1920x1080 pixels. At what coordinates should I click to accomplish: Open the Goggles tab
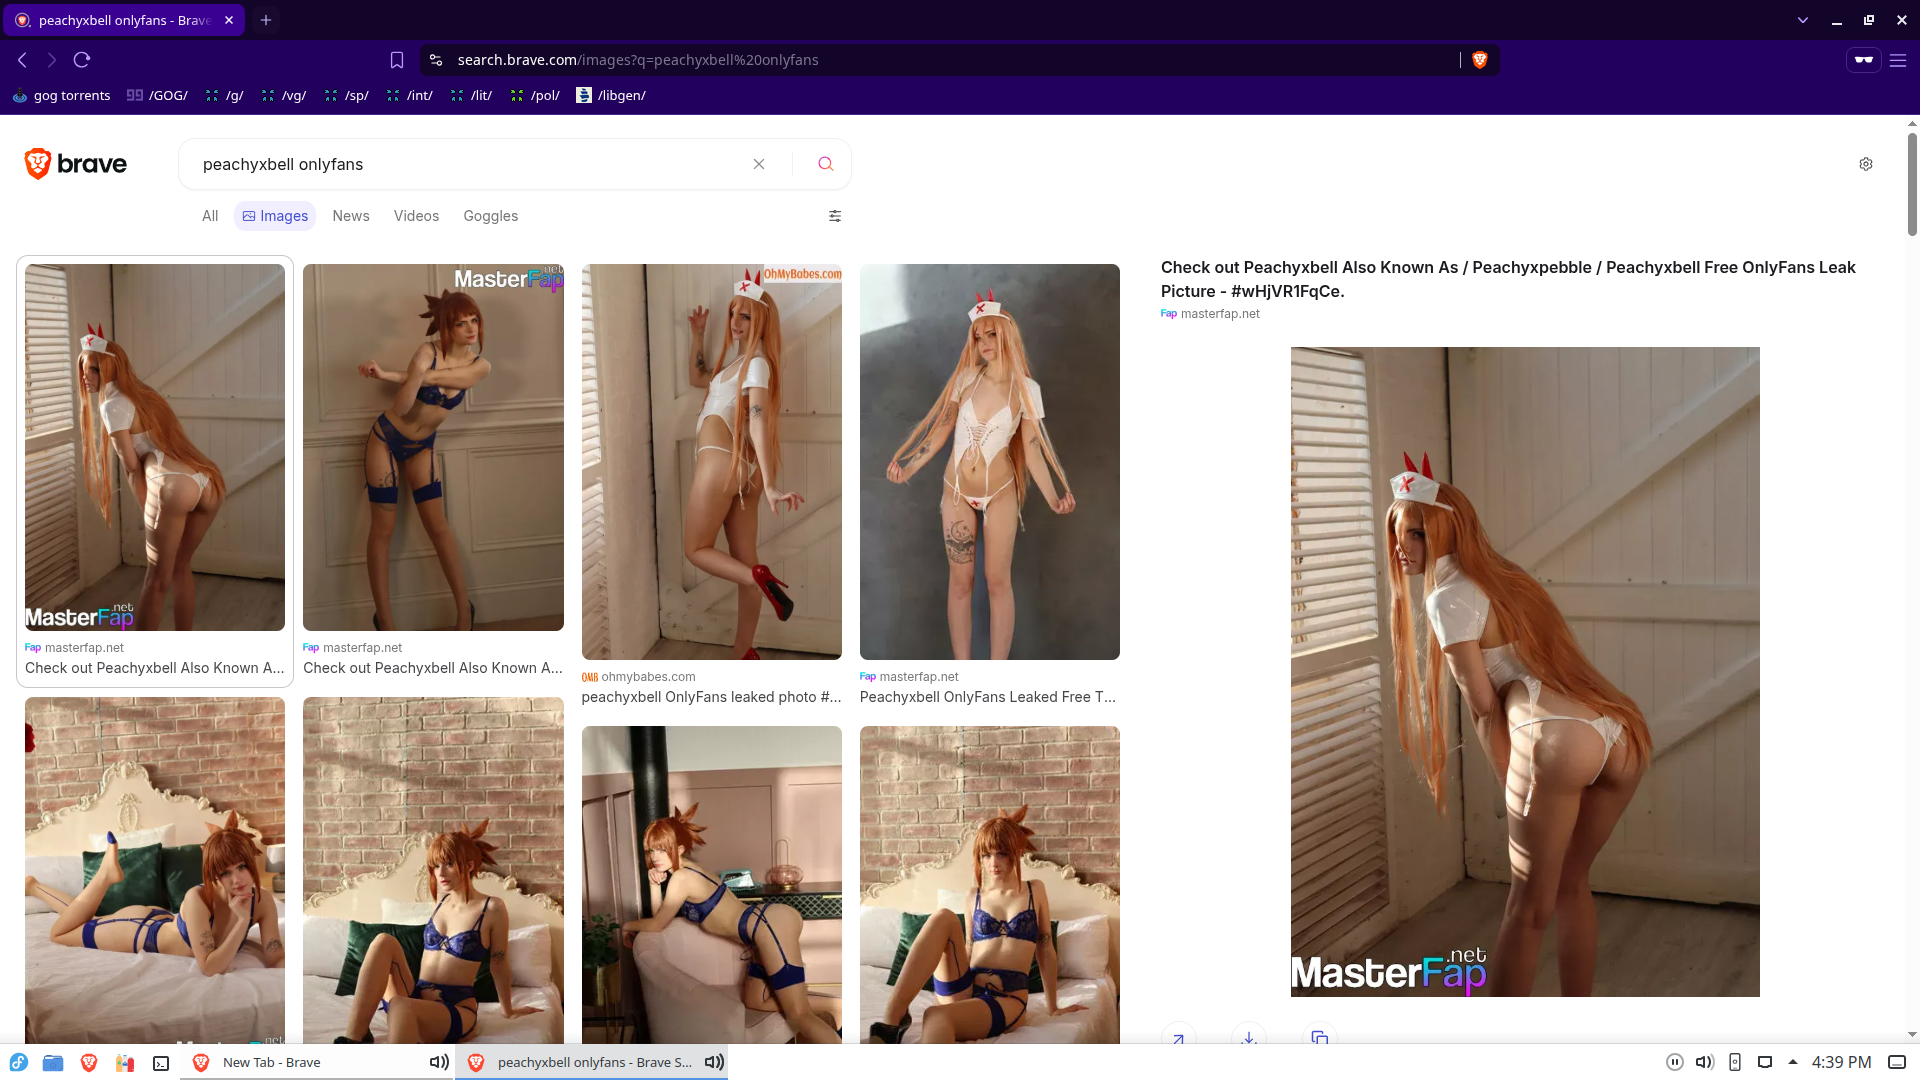tap(491, 216)
